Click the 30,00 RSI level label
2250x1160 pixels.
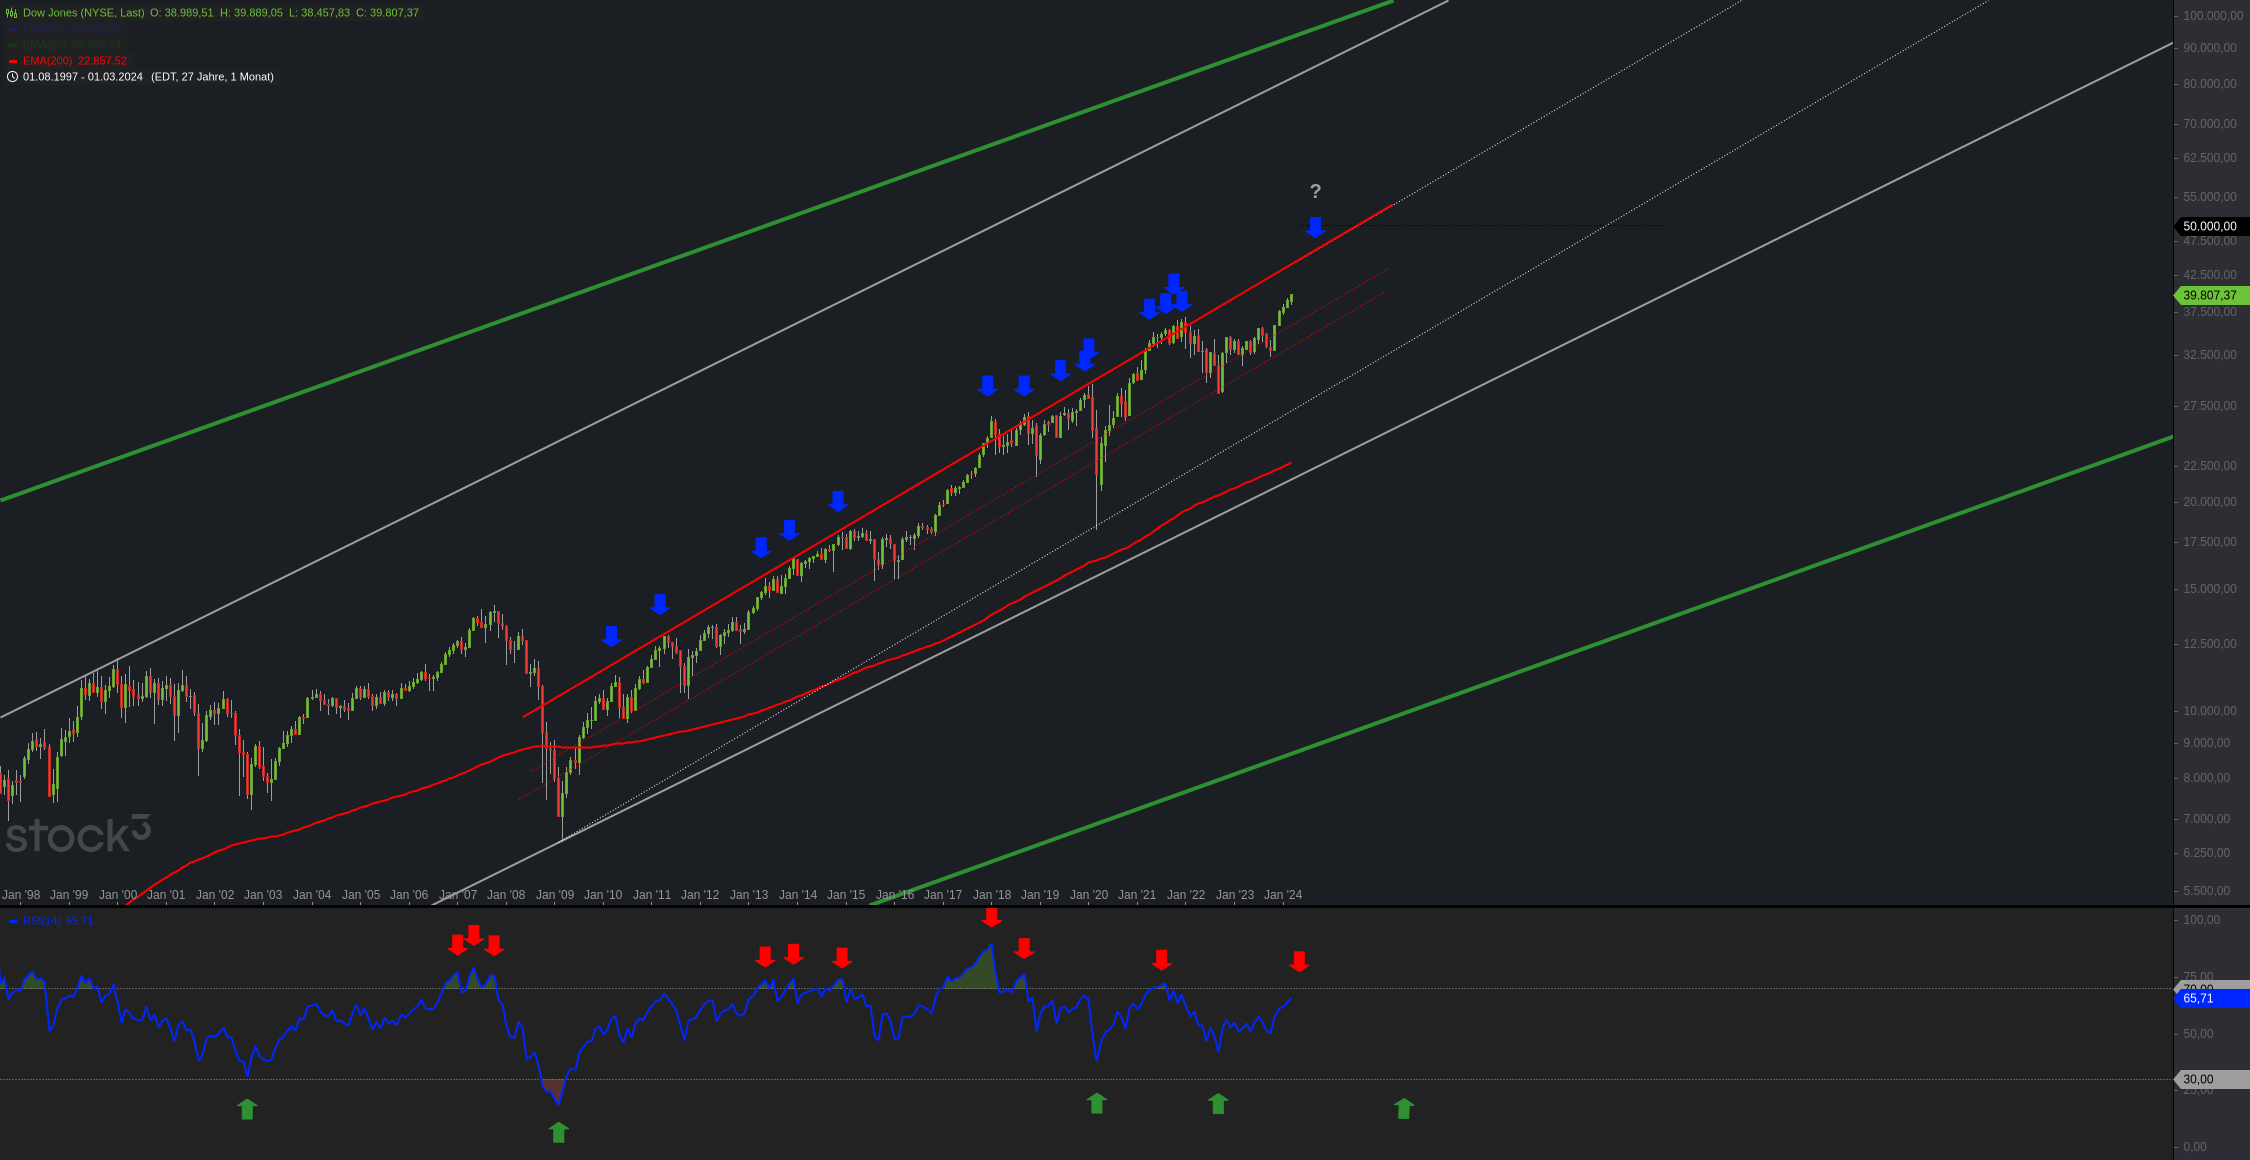2211,1080
